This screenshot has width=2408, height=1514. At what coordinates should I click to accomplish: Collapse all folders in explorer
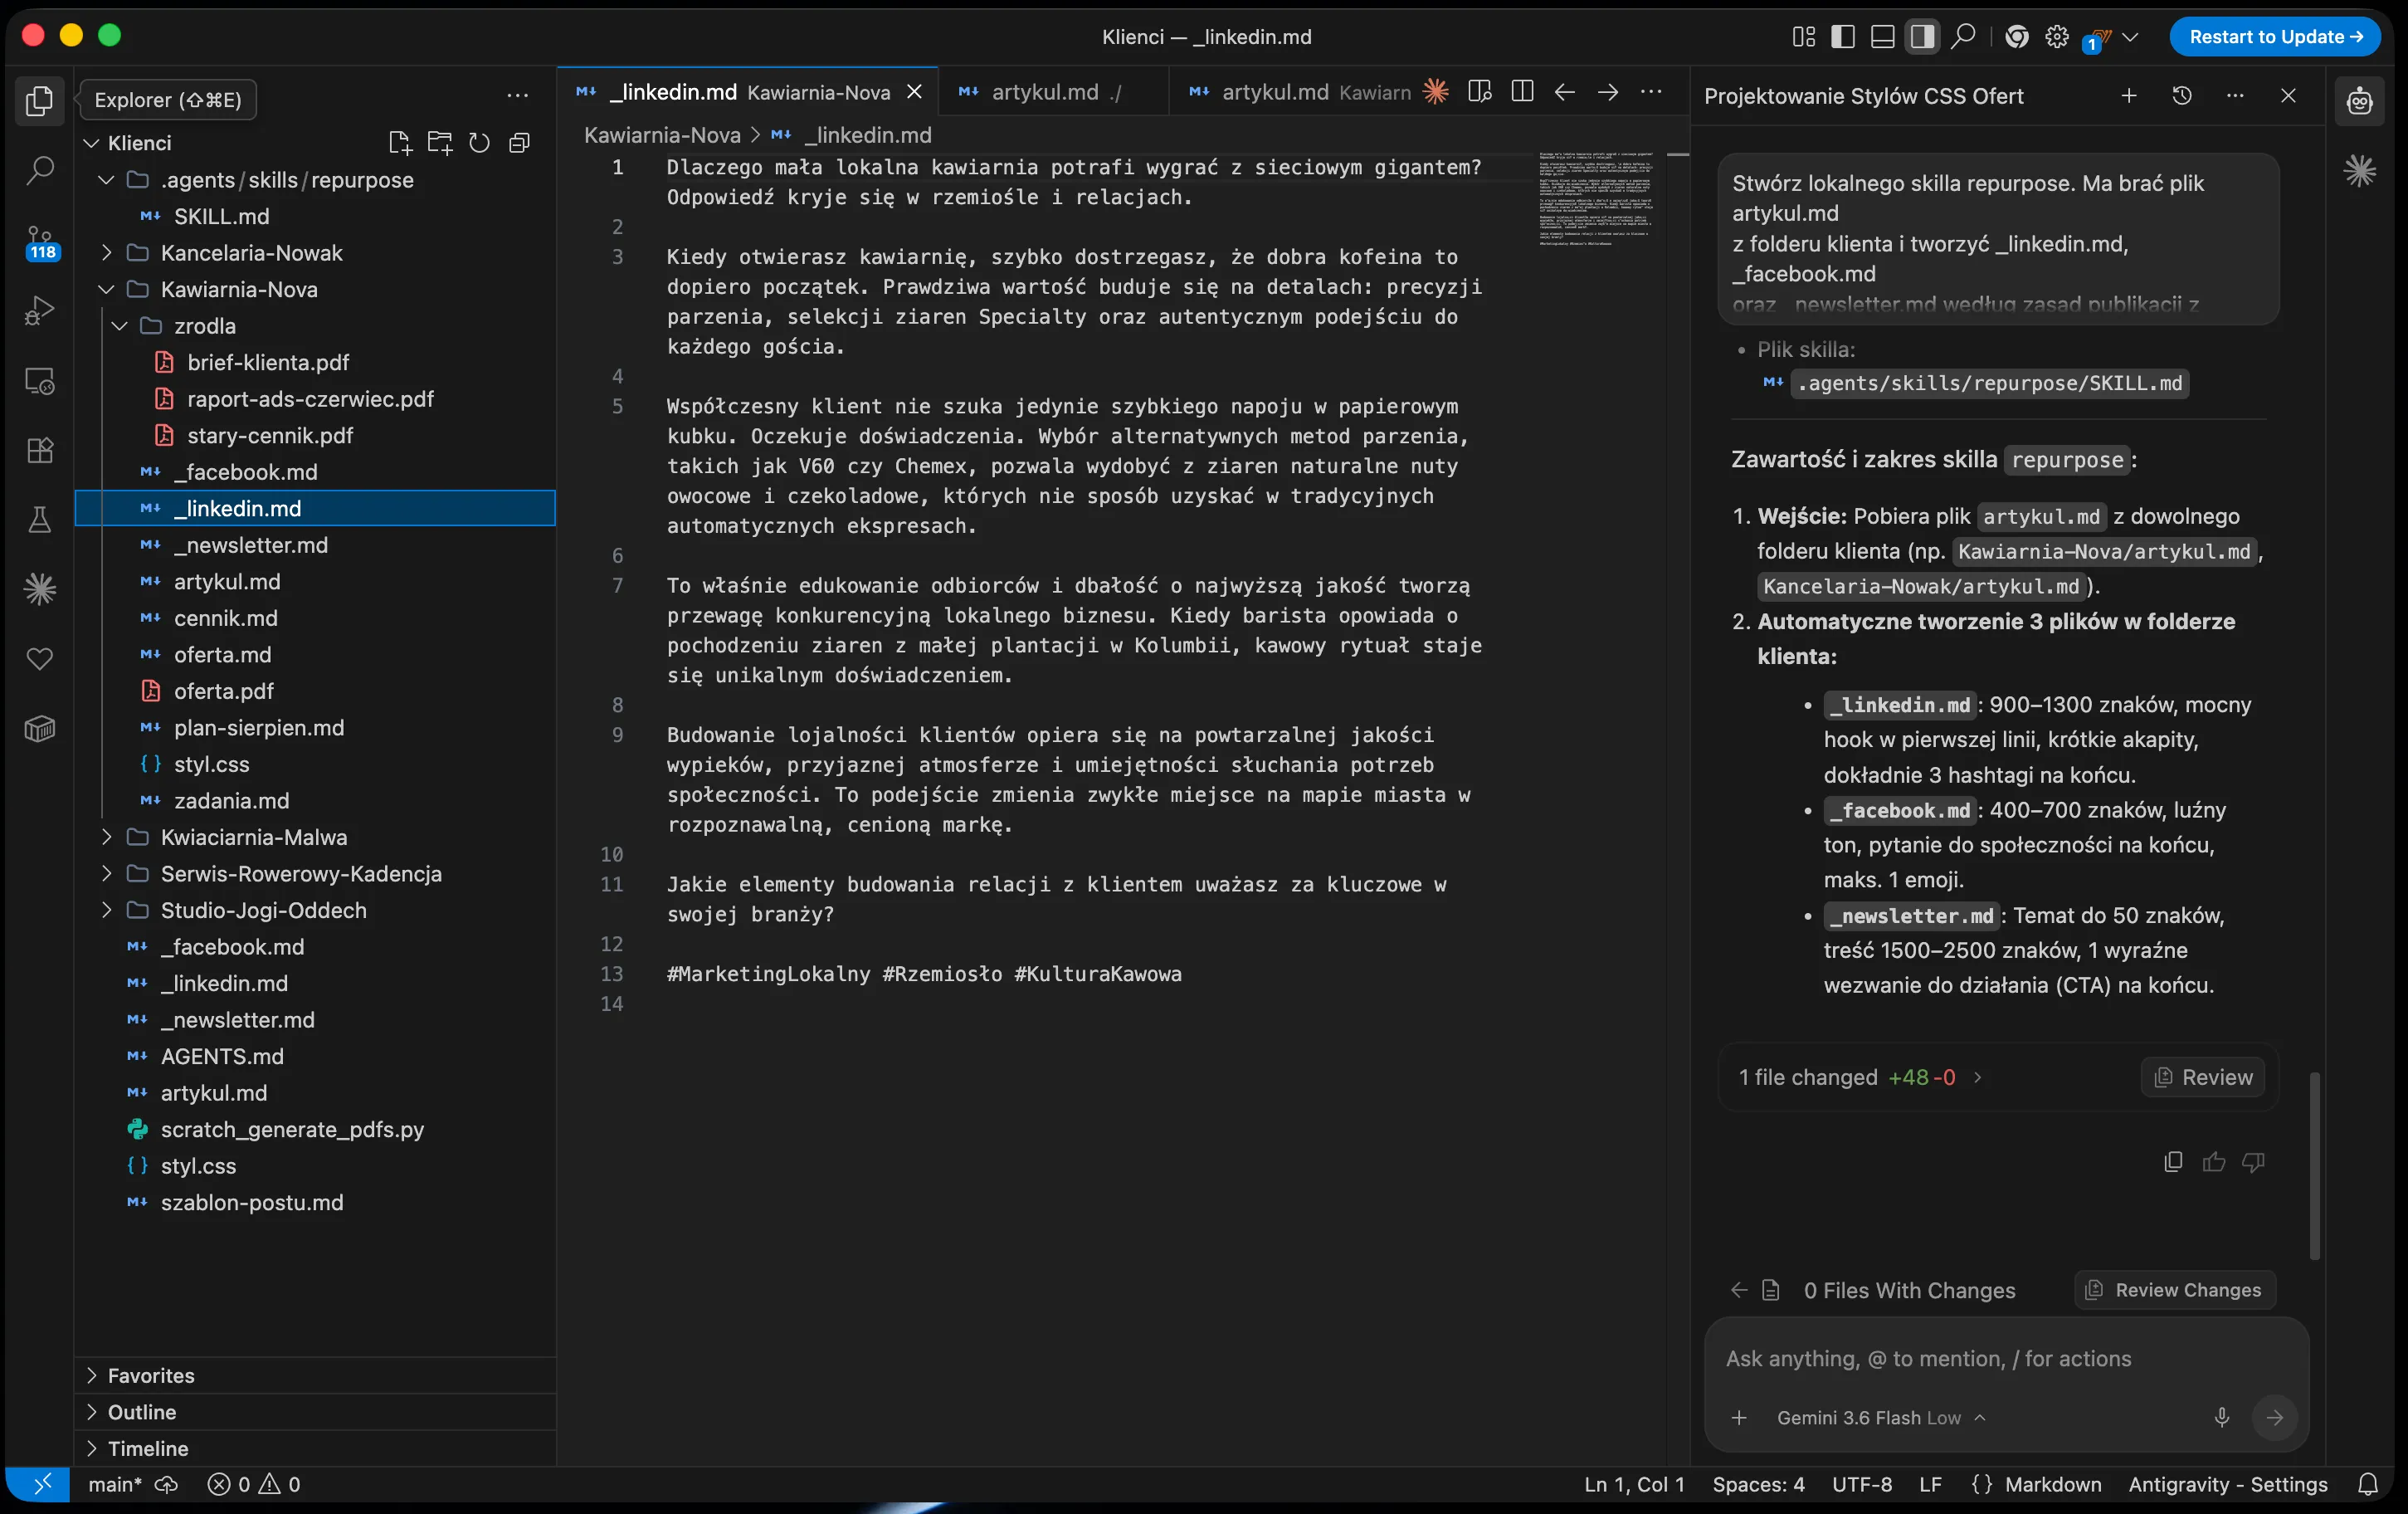pos(518,143)
